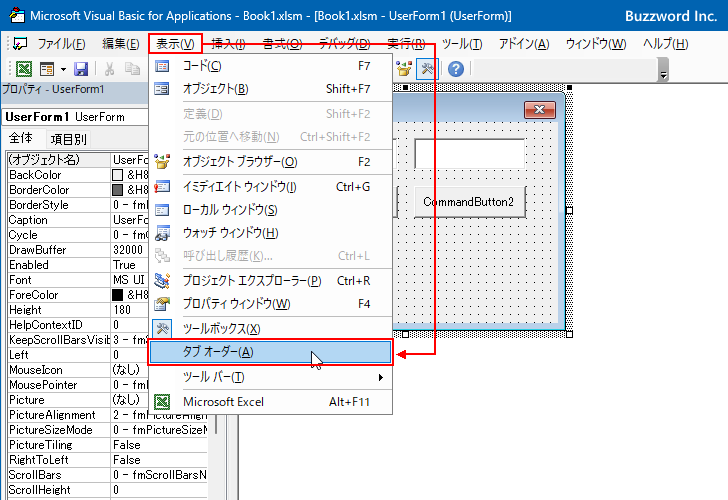Save the workbook with the floppy icon

(81, 69)
